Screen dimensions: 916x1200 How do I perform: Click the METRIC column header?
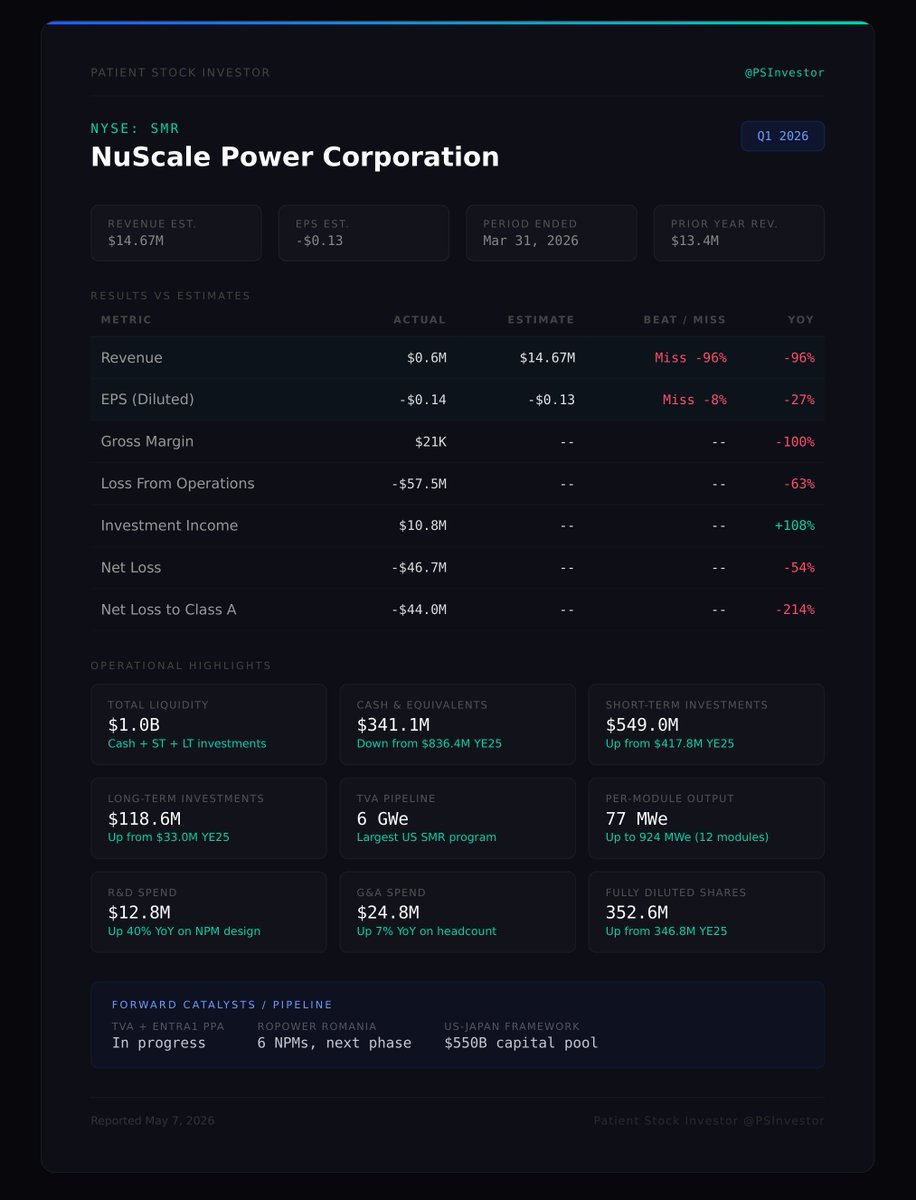(126, 320)
